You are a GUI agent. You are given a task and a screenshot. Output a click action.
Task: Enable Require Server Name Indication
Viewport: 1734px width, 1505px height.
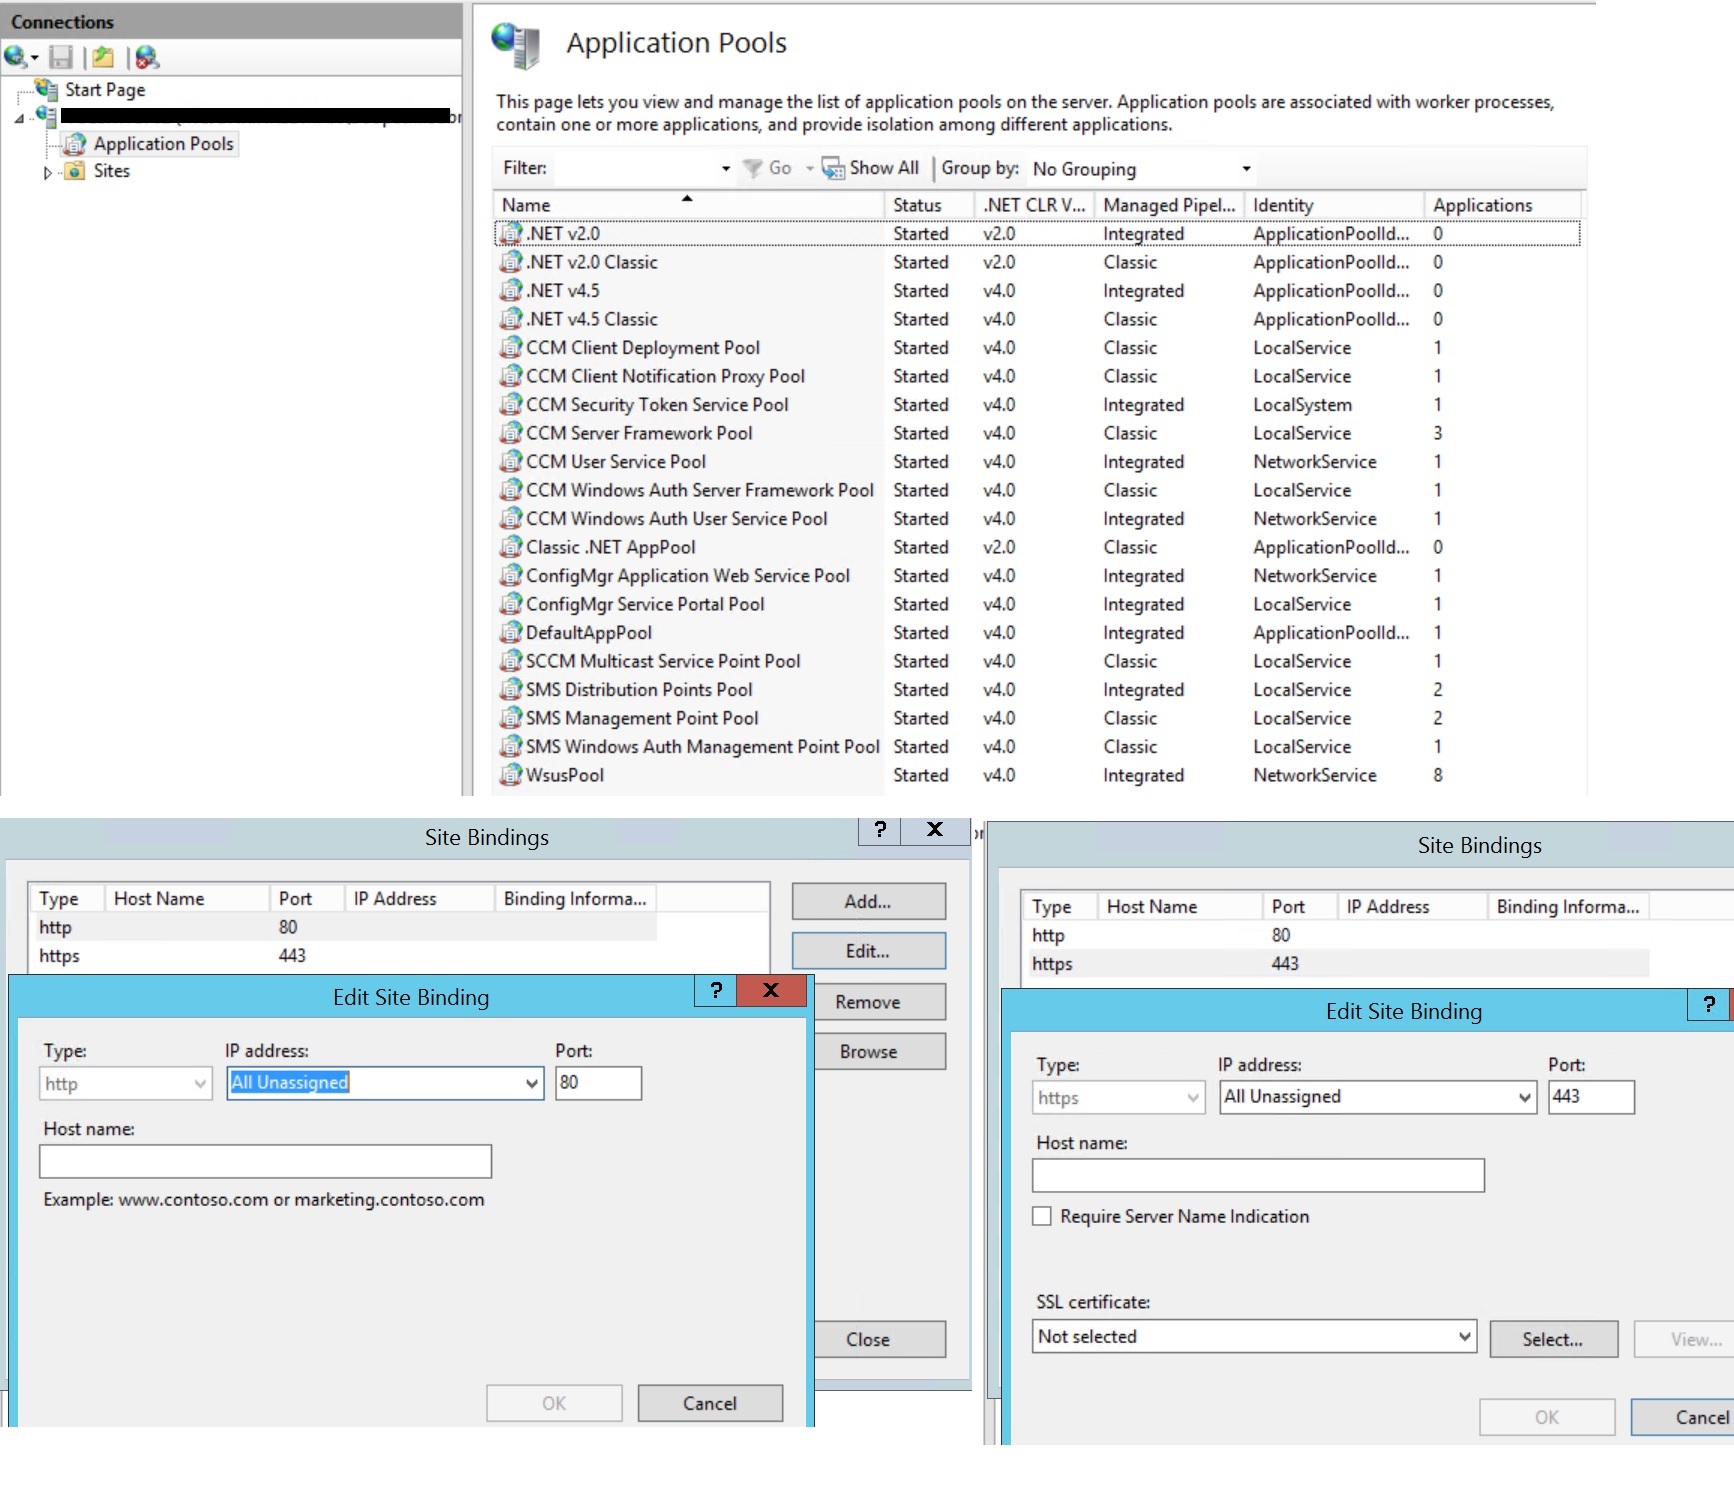point(1042,1216)
